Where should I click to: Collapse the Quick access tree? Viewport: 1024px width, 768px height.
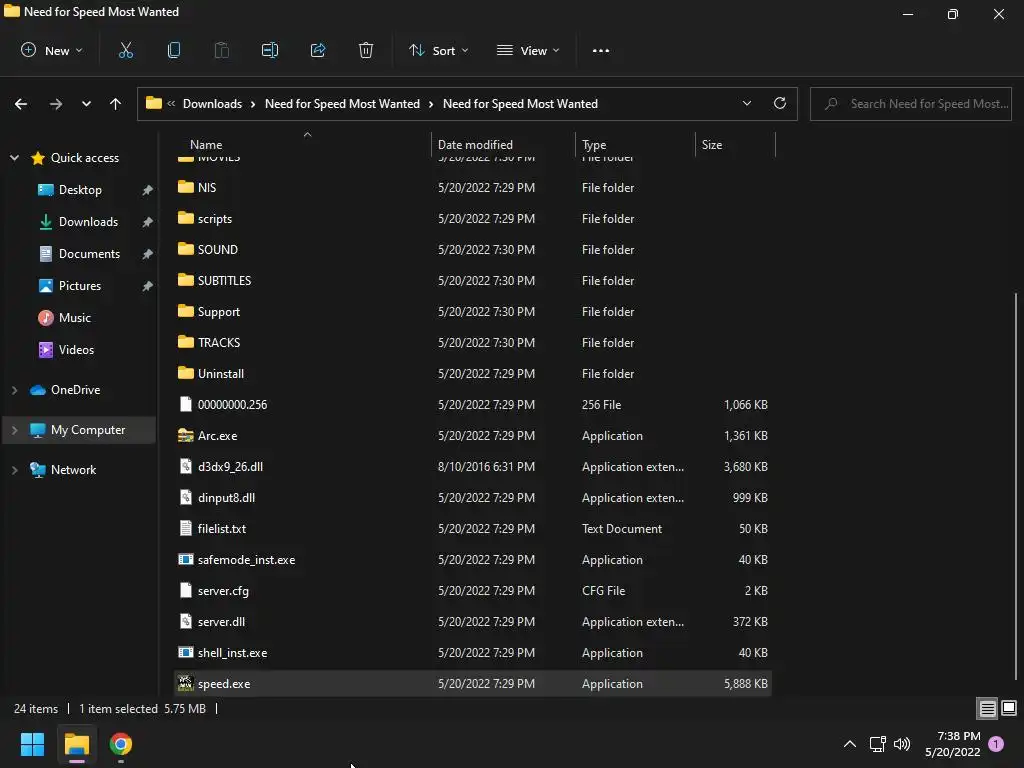[14, 157]
